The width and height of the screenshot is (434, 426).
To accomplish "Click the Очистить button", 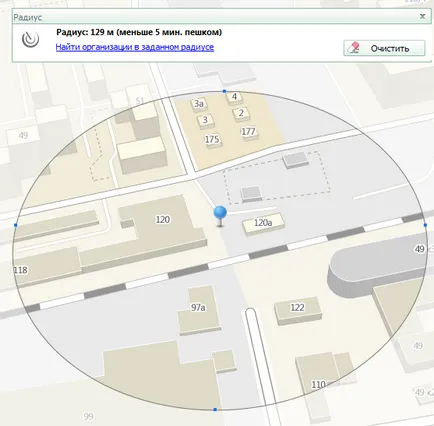I will (384, 48).
